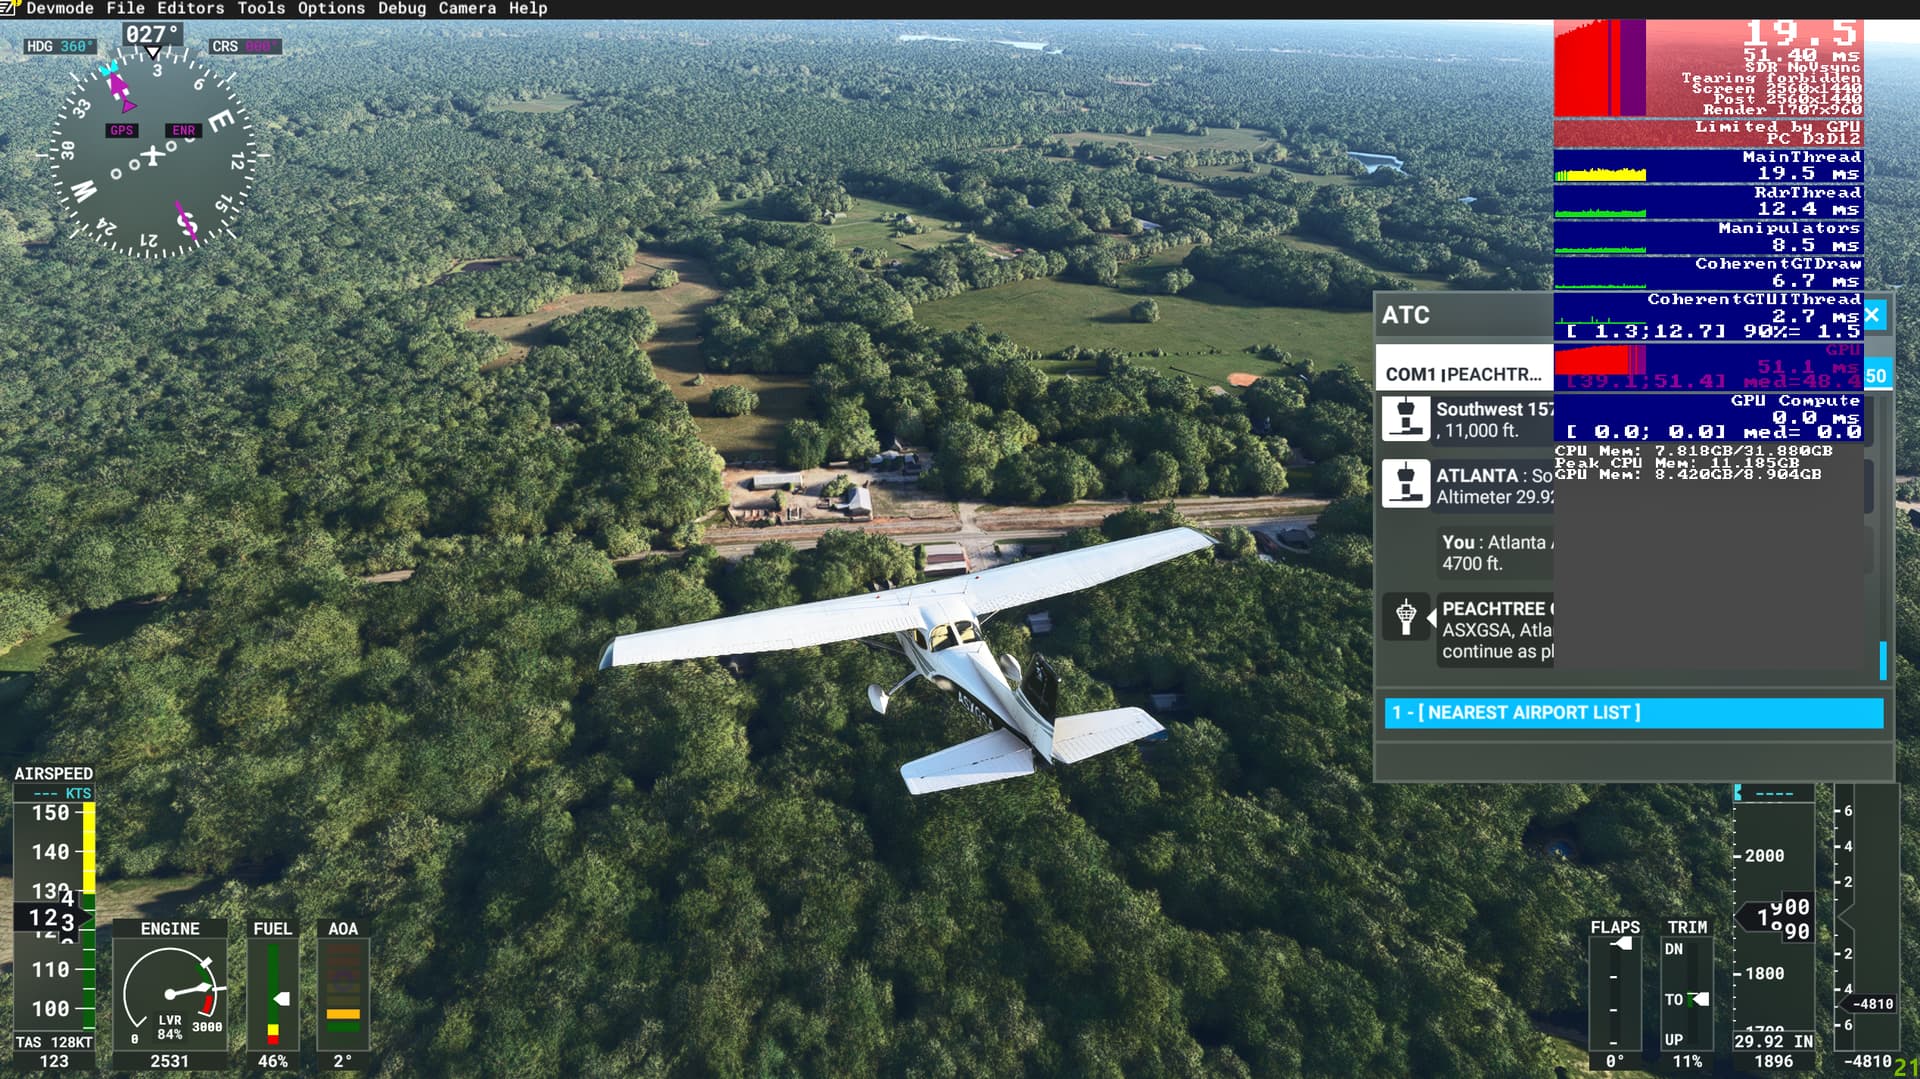The height and width of the screenshot is (1079, 1920).
Task: Click the tower icon beside Southwest message
Action: [1405, 419]
